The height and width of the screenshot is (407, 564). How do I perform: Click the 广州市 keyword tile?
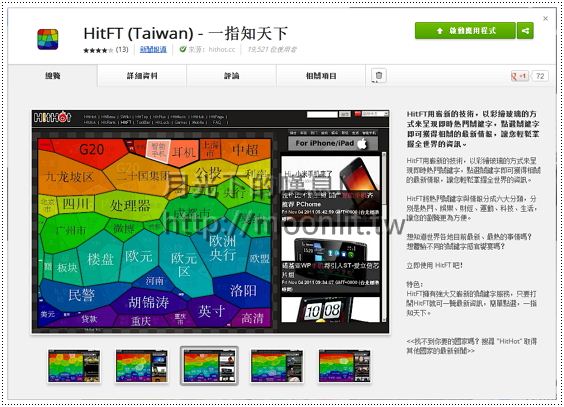point(71,230)
